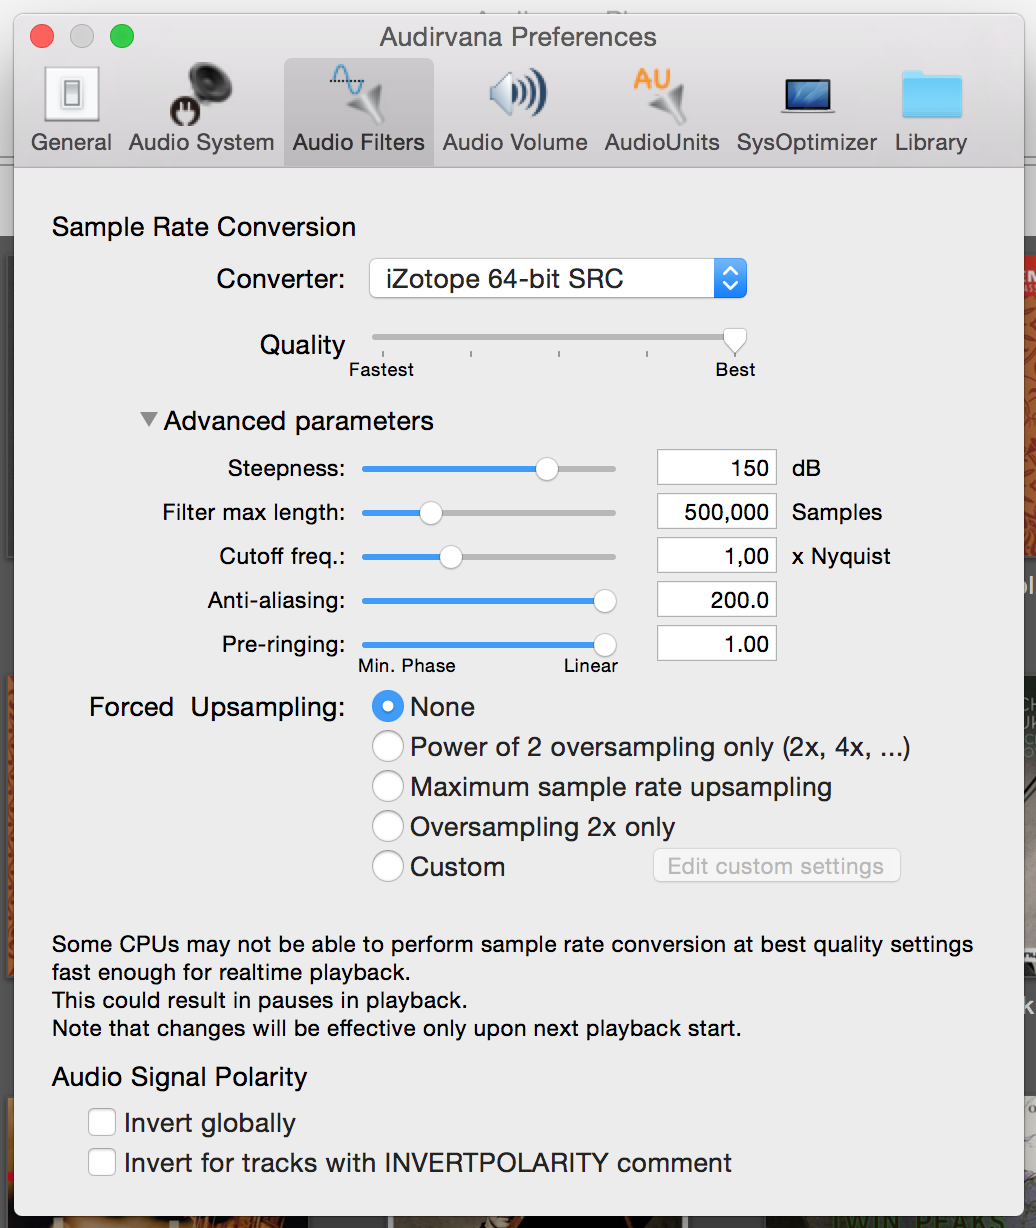Click the Quality slider Best handle
Screen dimensions: 1036x1228
(x=735, y=341)
